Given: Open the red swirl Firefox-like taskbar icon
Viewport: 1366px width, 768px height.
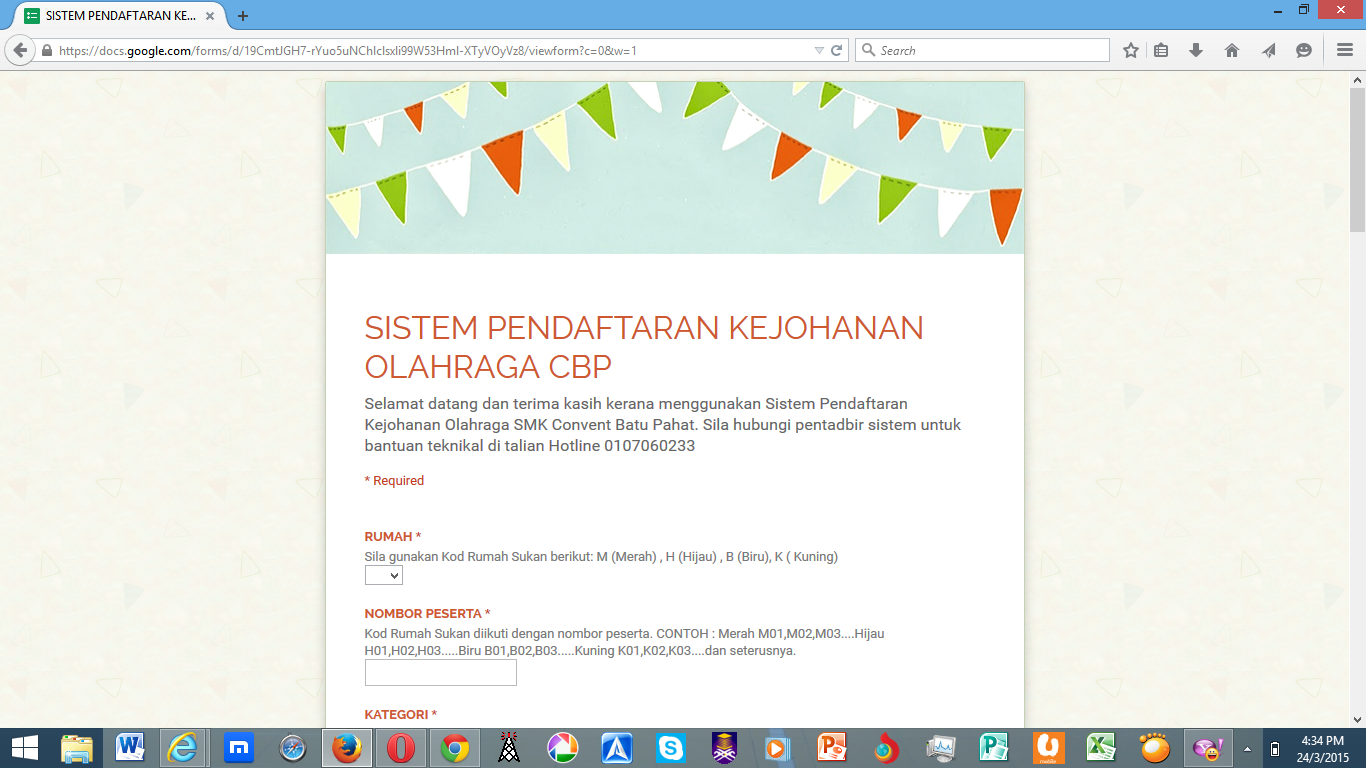Looking at the screenshot, I should pyautogui.click(x=886, y=748).
